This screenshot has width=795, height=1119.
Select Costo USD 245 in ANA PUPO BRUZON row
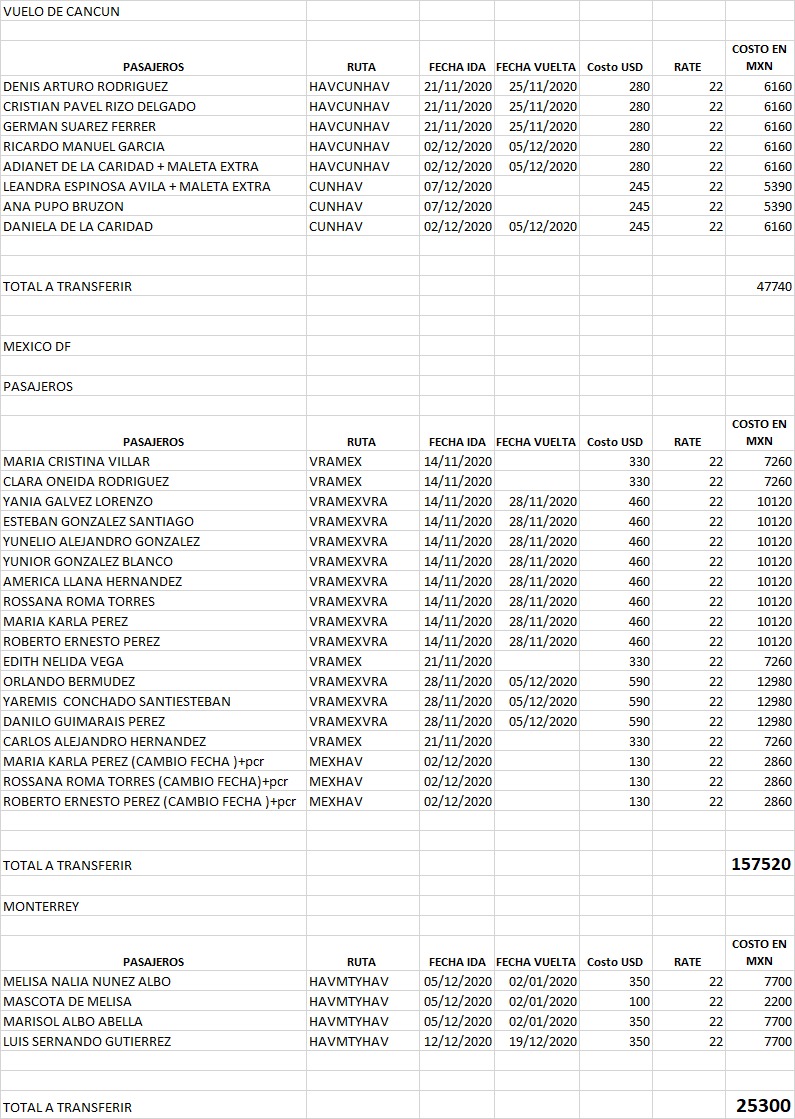616,206
